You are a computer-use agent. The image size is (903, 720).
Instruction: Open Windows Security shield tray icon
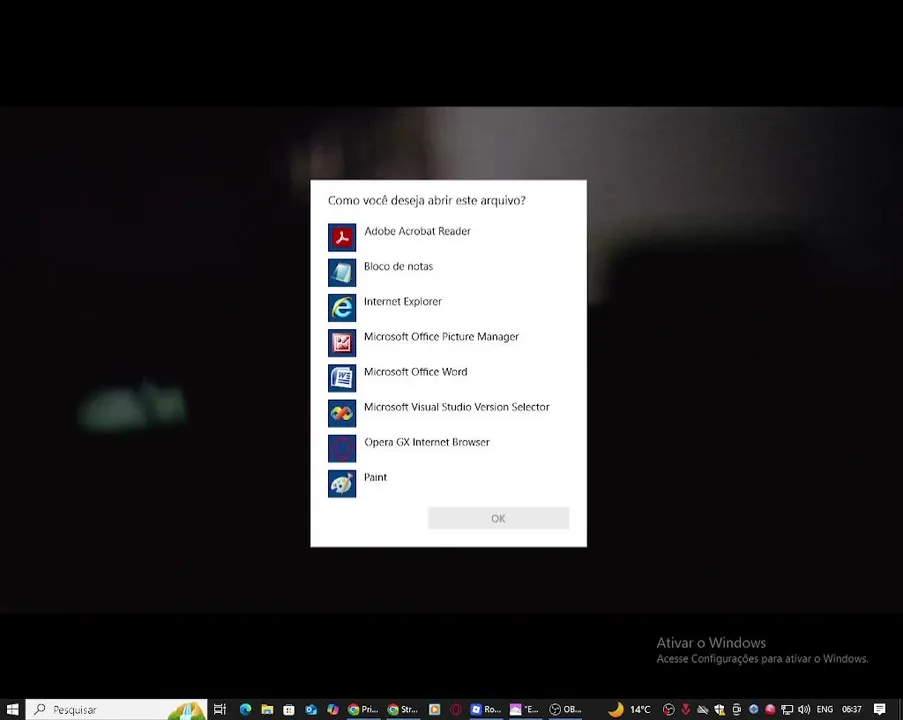720,709
